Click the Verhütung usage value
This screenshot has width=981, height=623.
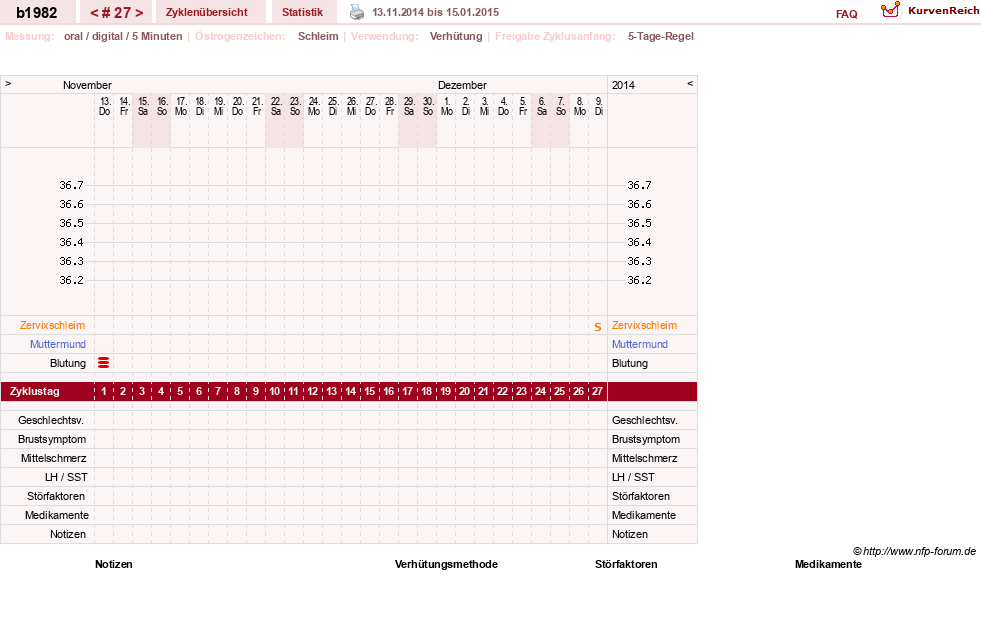455,36
